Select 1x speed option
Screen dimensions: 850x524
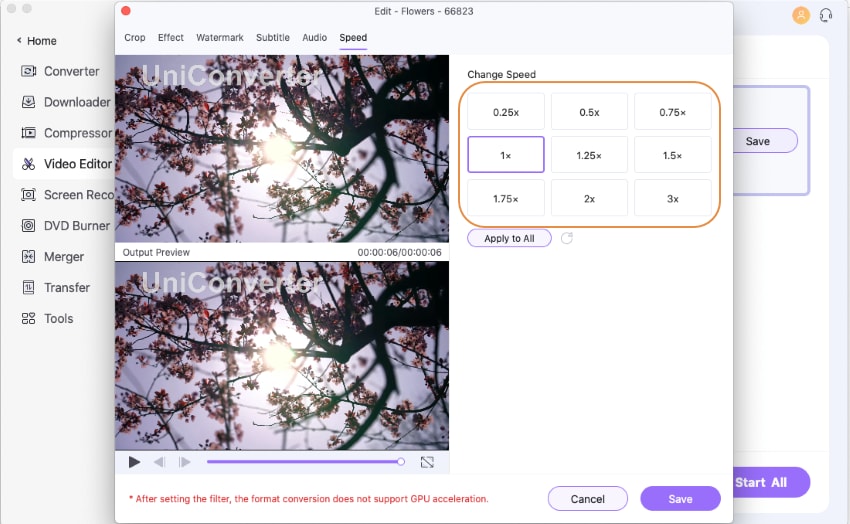506,155
